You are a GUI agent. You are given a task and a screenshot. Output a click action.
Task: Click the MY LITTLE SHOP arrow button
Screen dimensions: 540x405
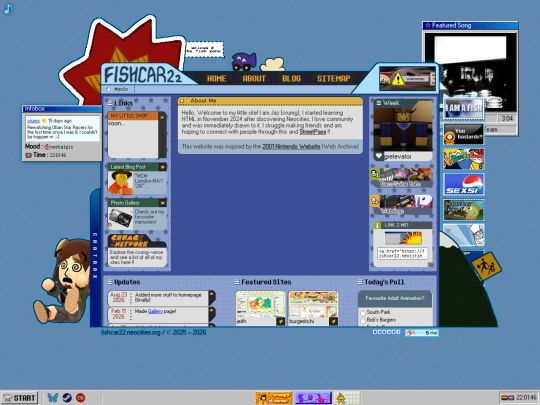[162, 117]
